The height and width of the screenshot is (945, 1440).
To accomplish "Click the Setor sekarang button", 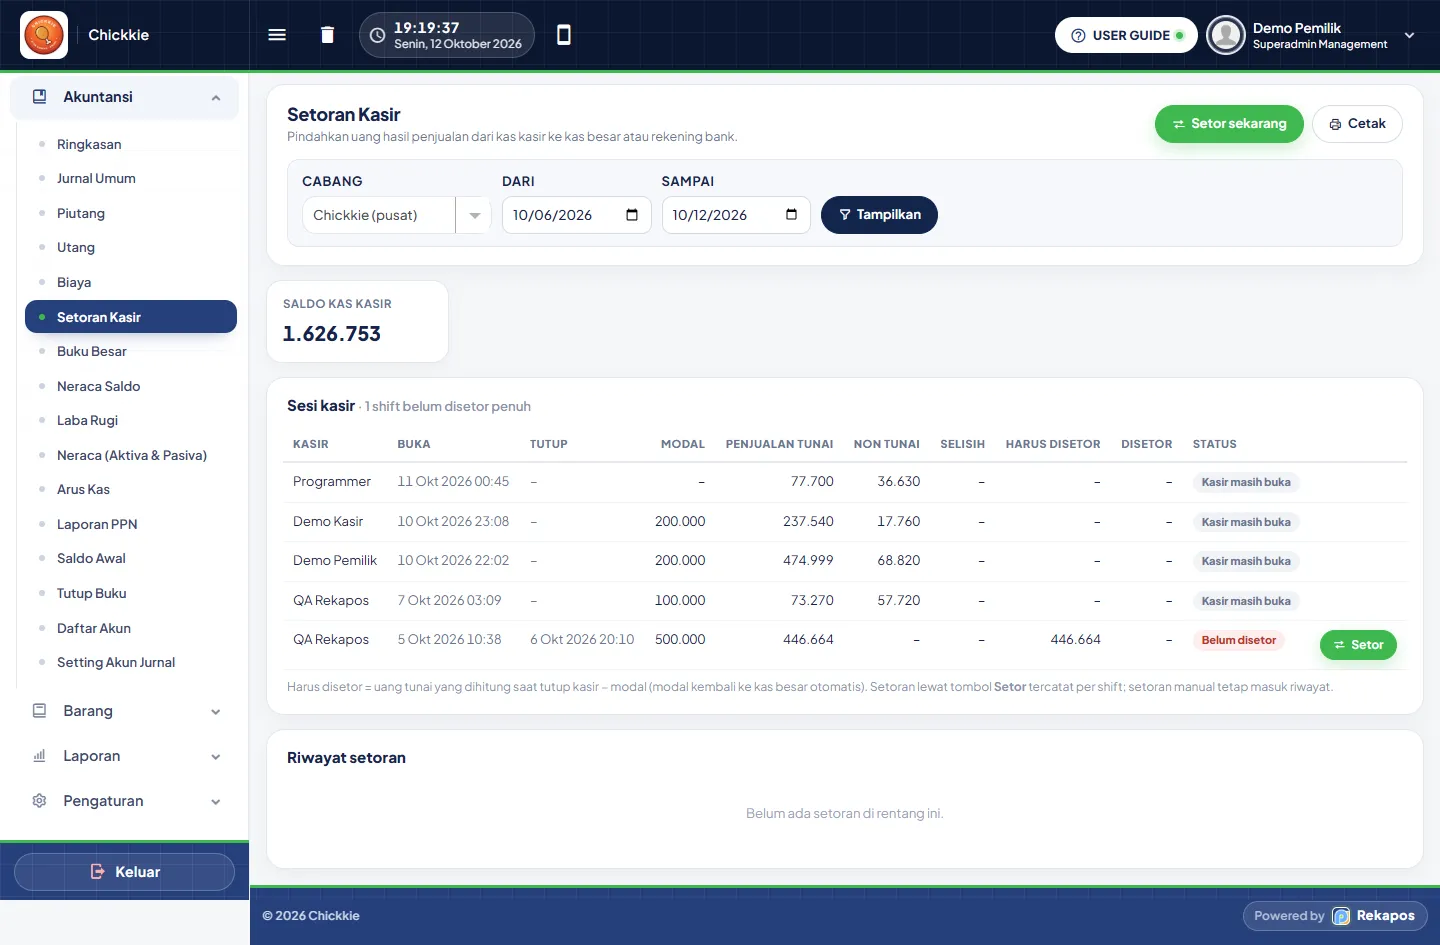I will pyautogui.click(x=1229, y=124).
